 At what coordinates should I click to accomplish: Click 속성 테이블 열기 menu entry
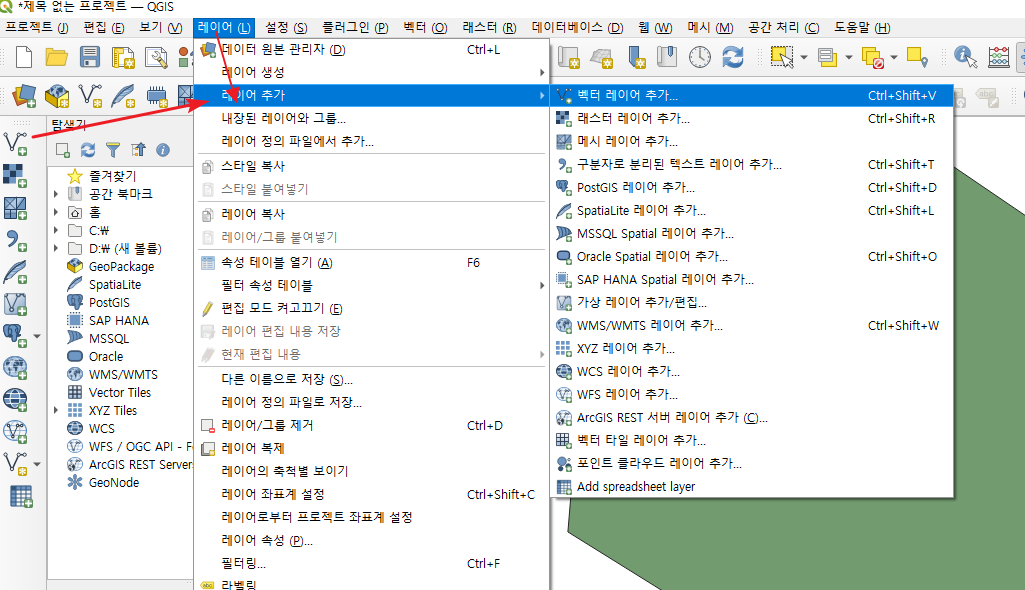371,263
